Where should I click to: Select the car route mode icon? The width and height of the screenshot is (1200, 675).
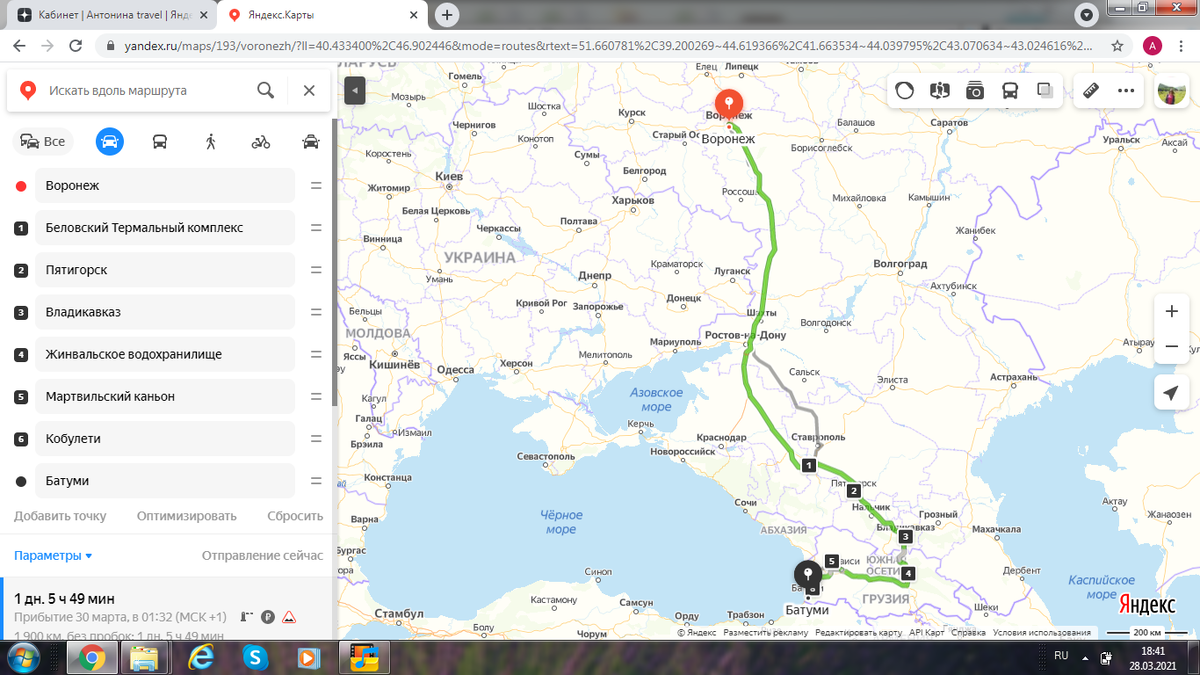pyautogui.click(x=110, y=141)
